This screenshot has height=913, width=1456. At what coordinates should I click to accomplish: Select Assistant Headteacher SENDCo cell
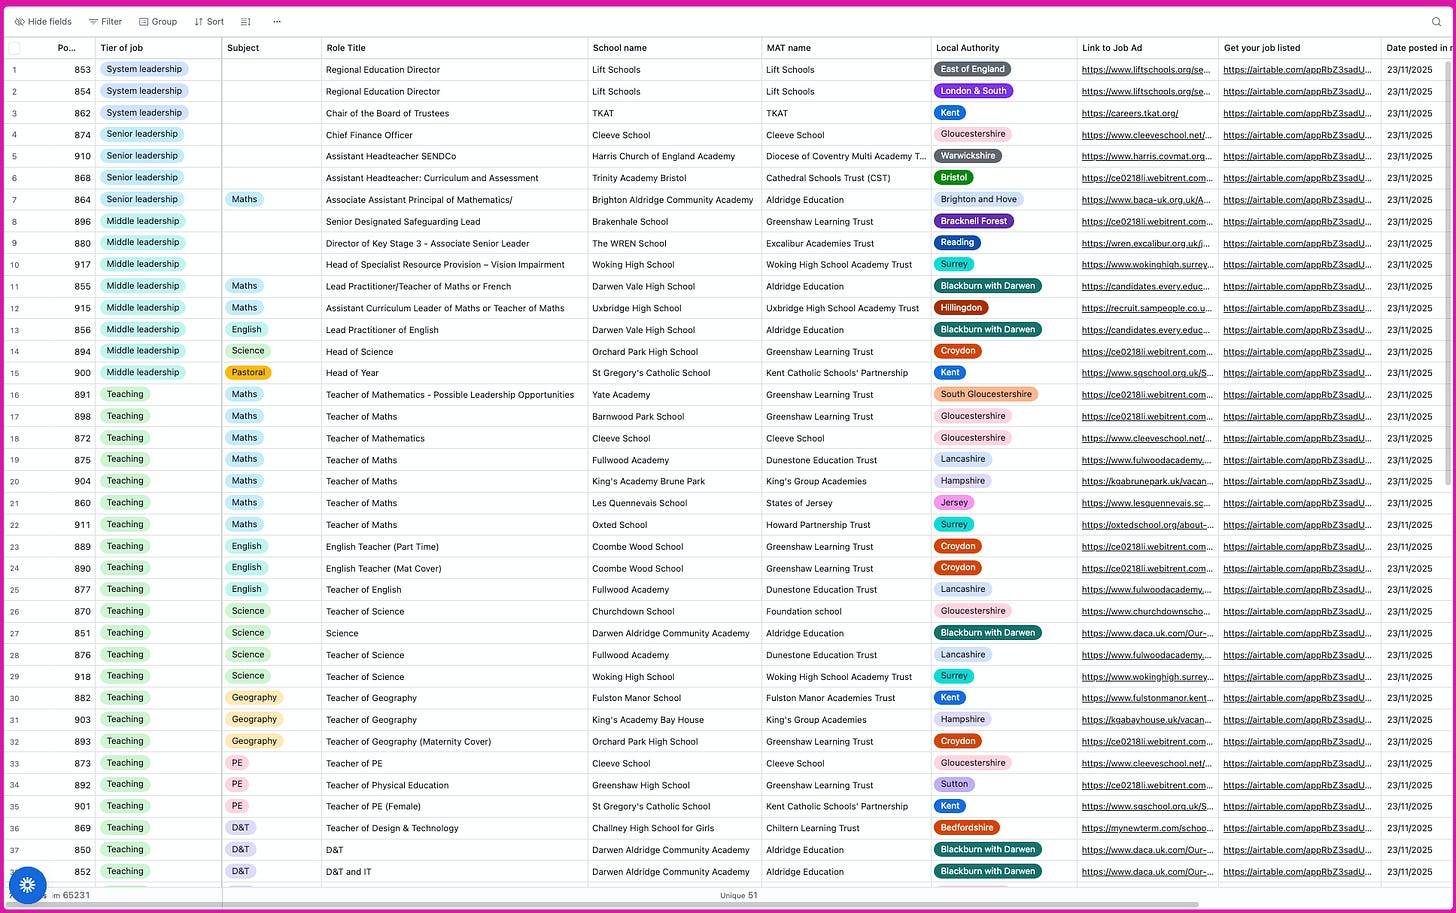454,156
